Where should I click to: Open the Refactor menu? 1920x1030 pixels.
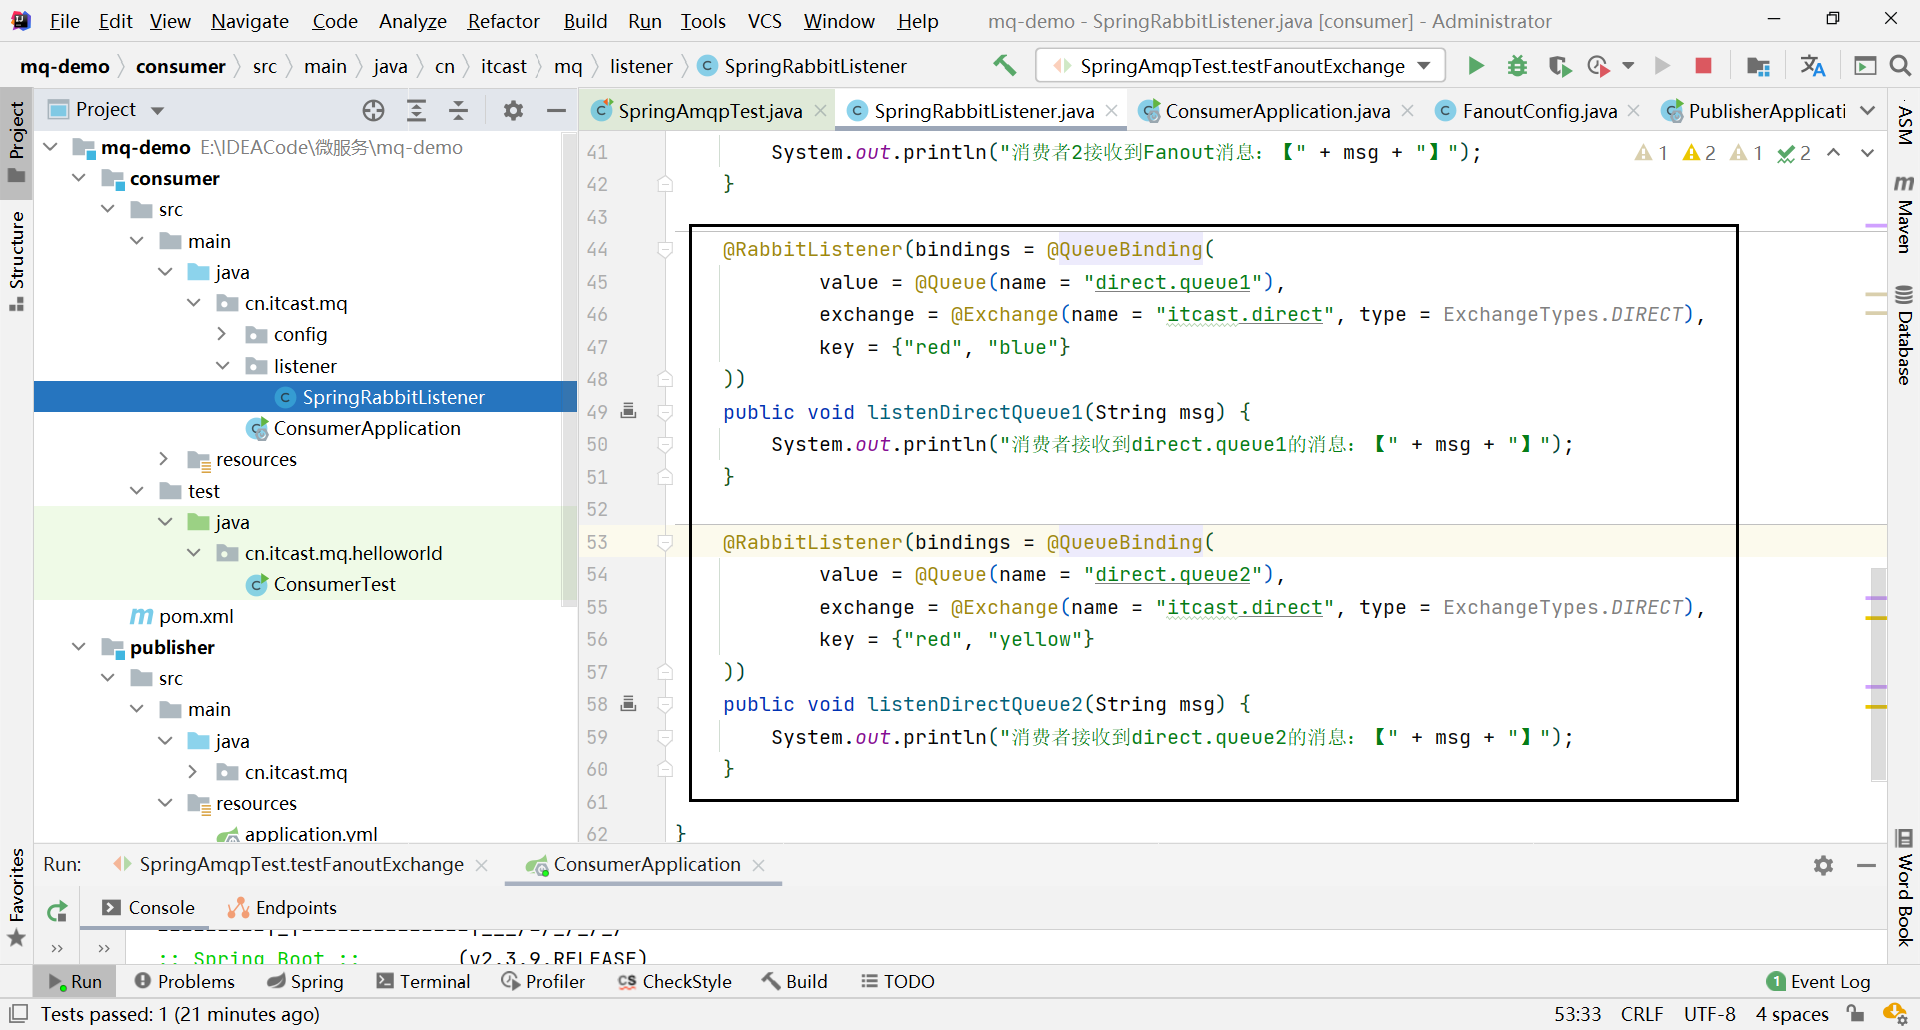[503, 21]
